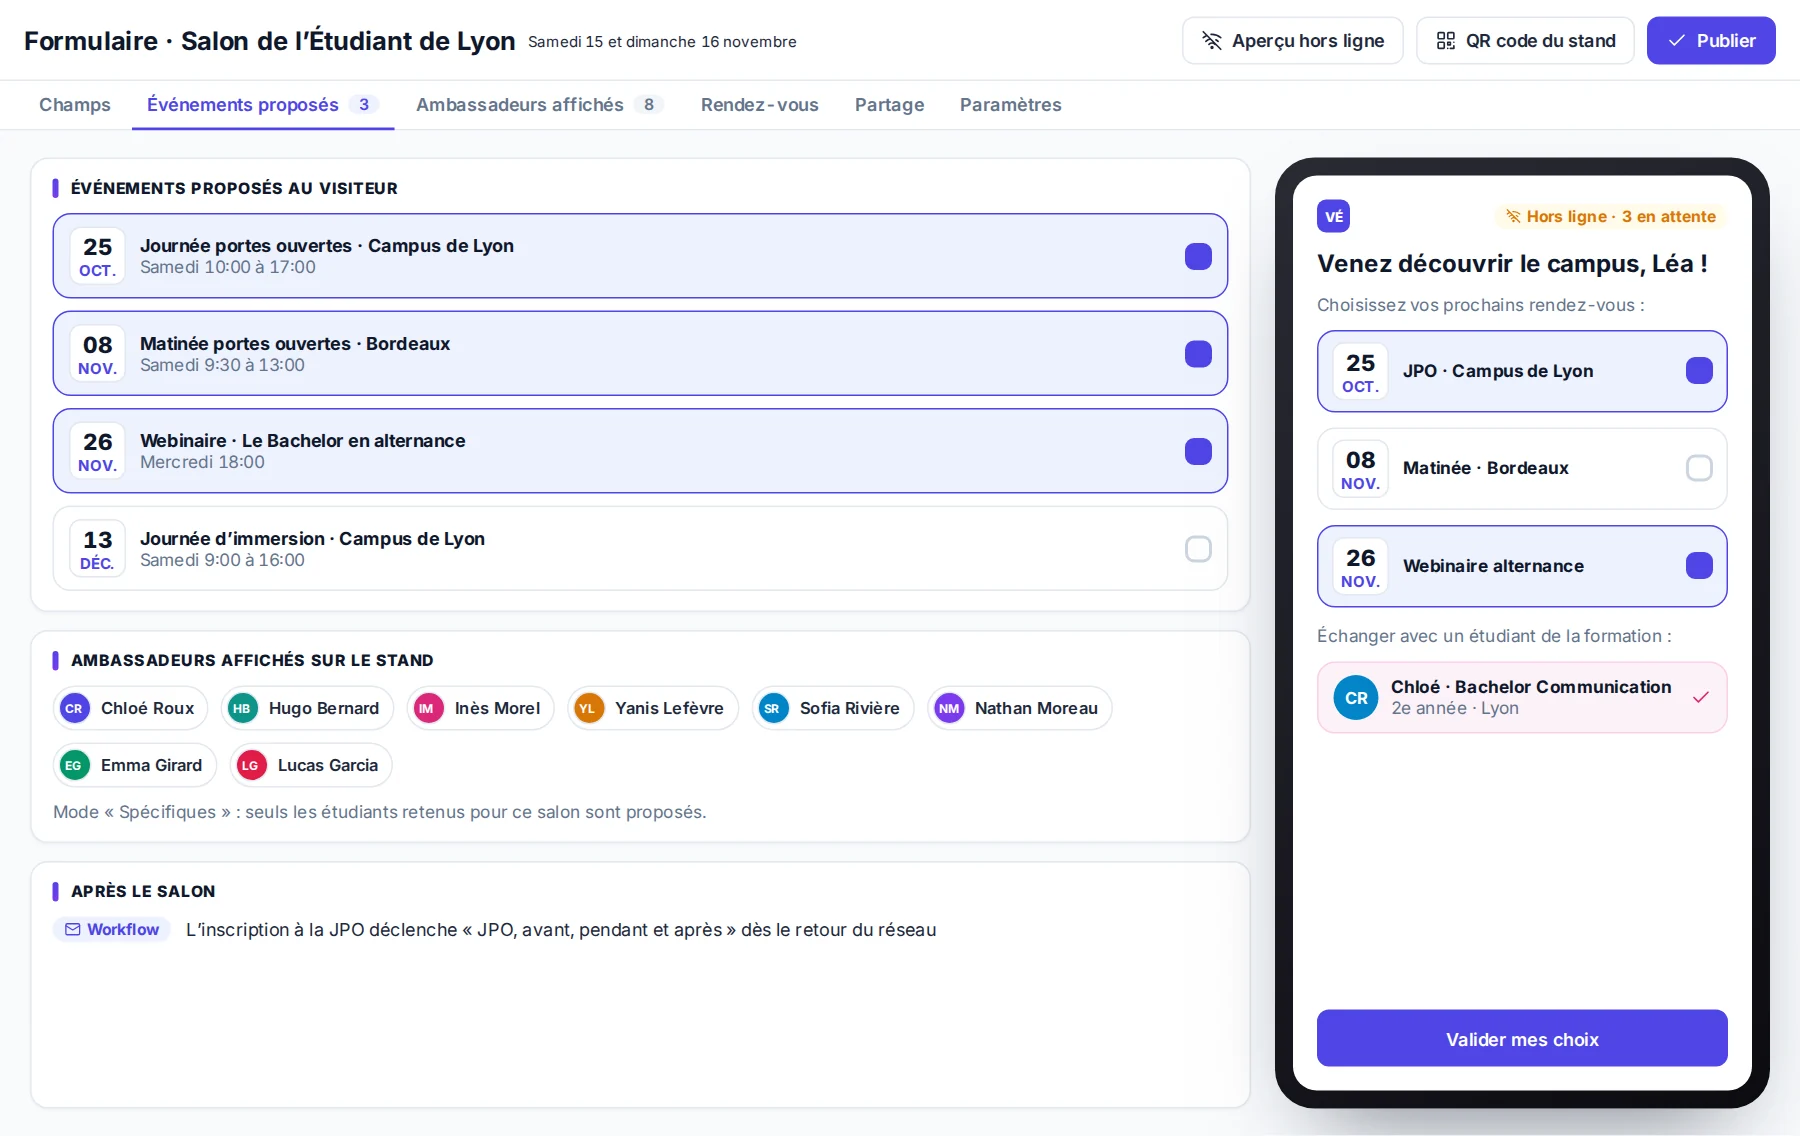1800x1136 pixels.
Task: Click the 08 NOV. date tile in phone preview
Action: point(1360,468)
